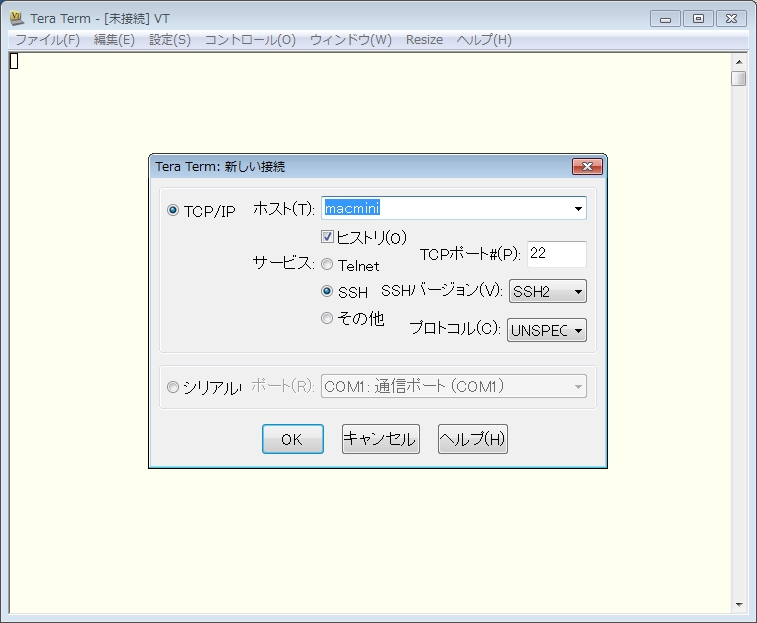The width and height of the screenshot is (757, 623).
Task: Select the シリアル (Serial) connection option
Action: [173, 388]
